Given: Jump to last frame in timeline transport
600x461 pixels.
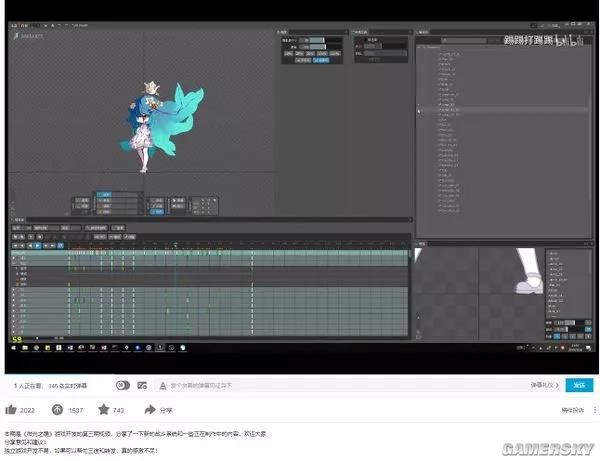Looking at the screenshot, I should pos(53,245).
